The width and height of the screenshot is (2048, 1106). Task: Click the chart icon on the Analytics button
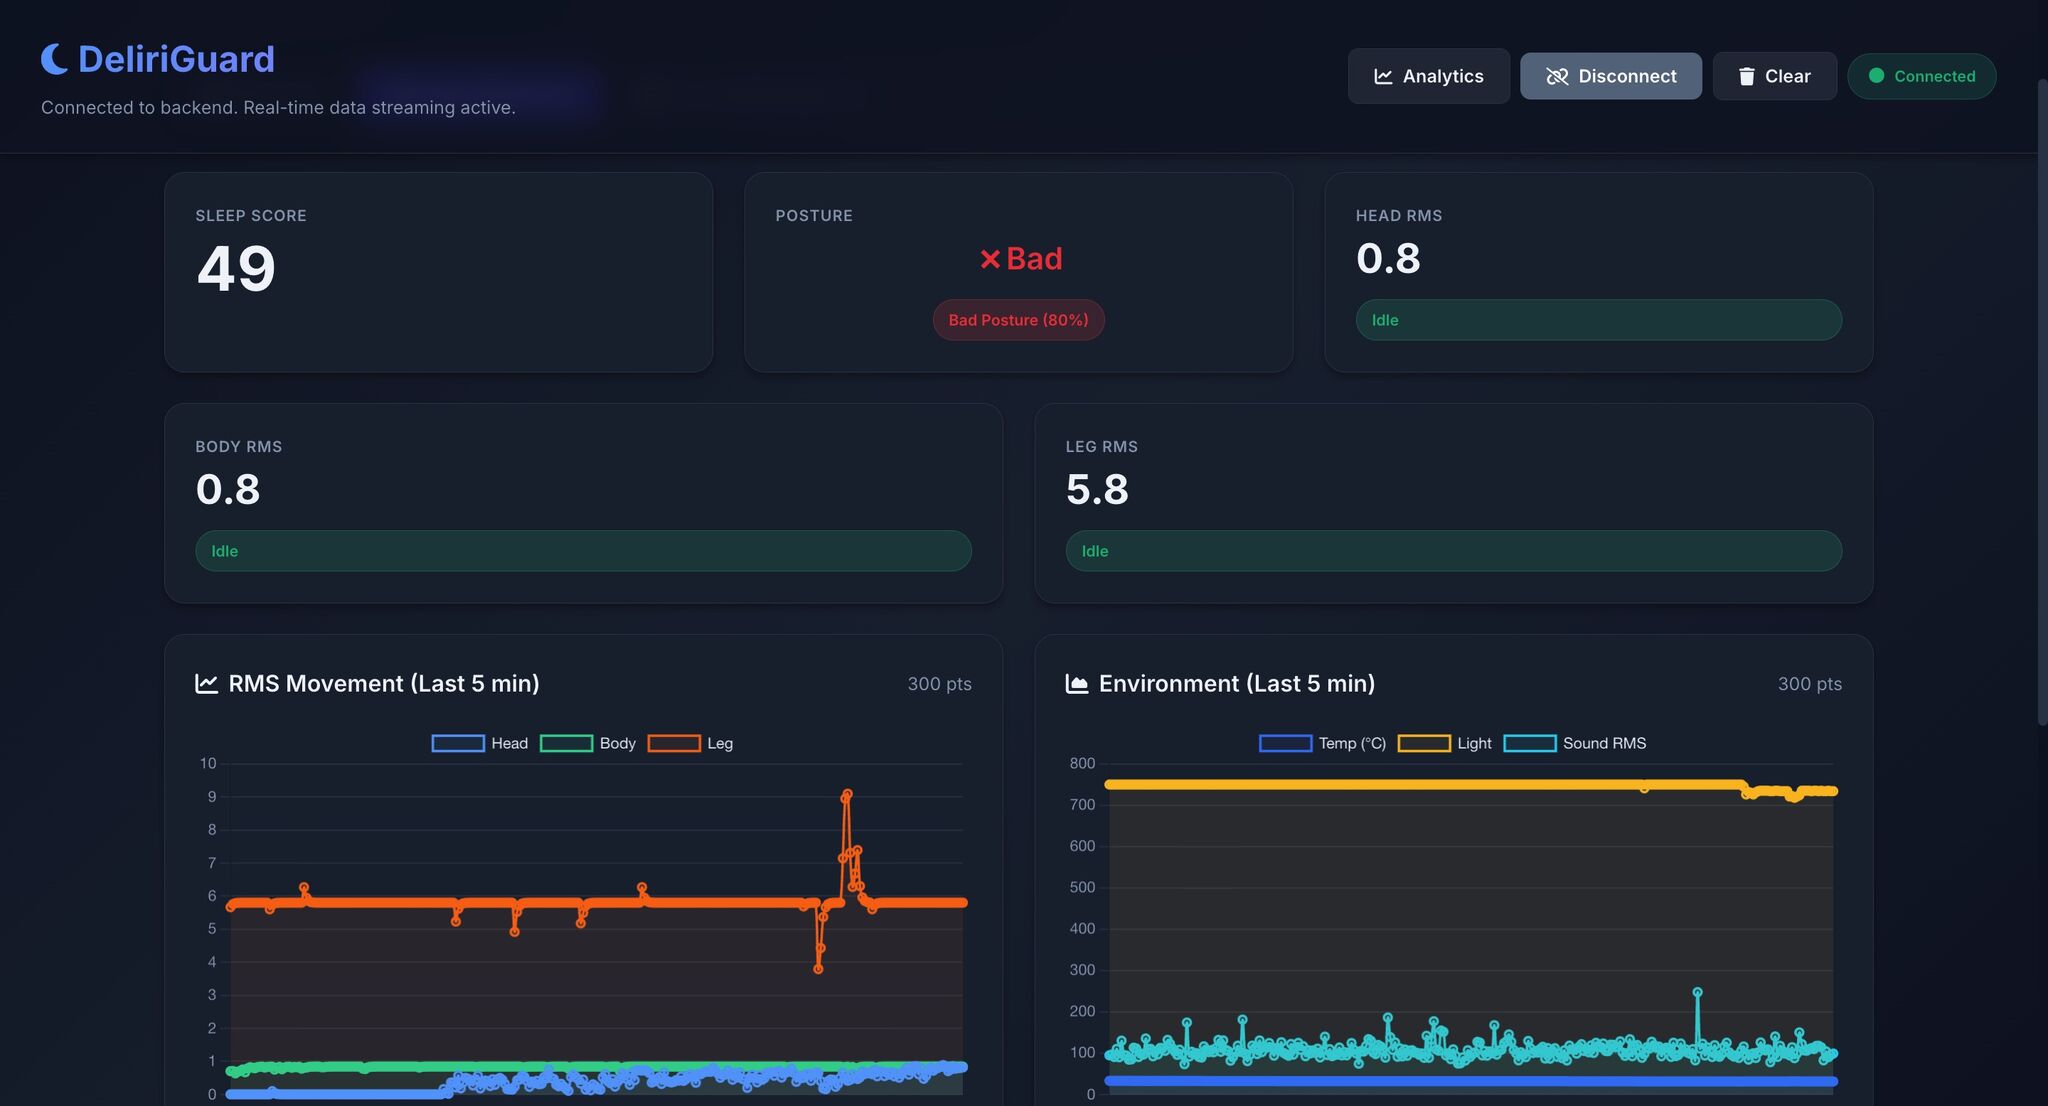pyautogui.click(x=1385, y=76)
